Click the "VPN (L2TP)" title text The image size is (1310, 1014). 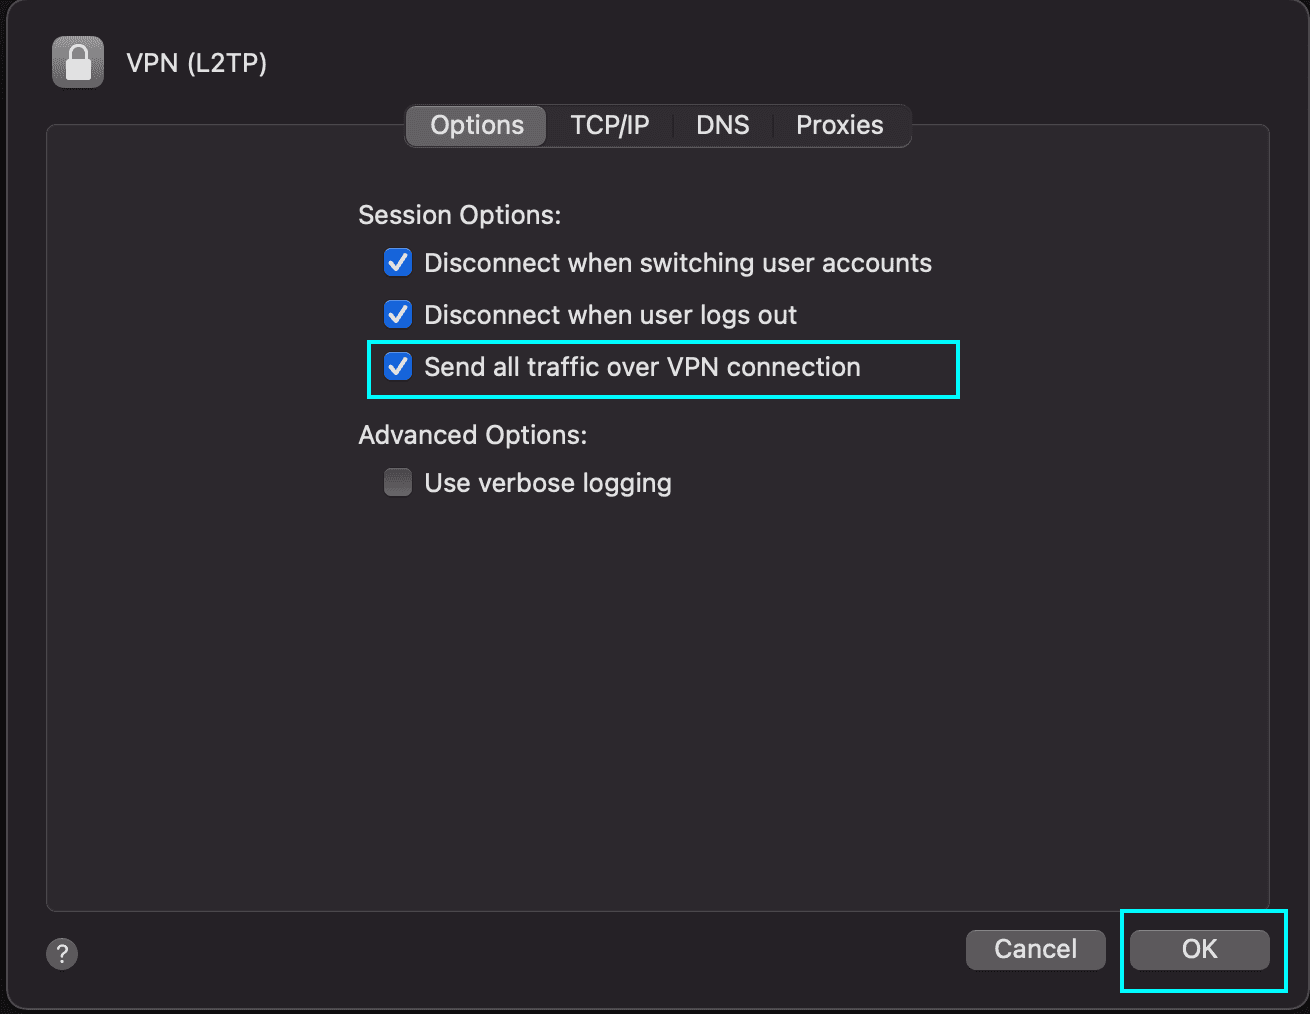[197, 63]
